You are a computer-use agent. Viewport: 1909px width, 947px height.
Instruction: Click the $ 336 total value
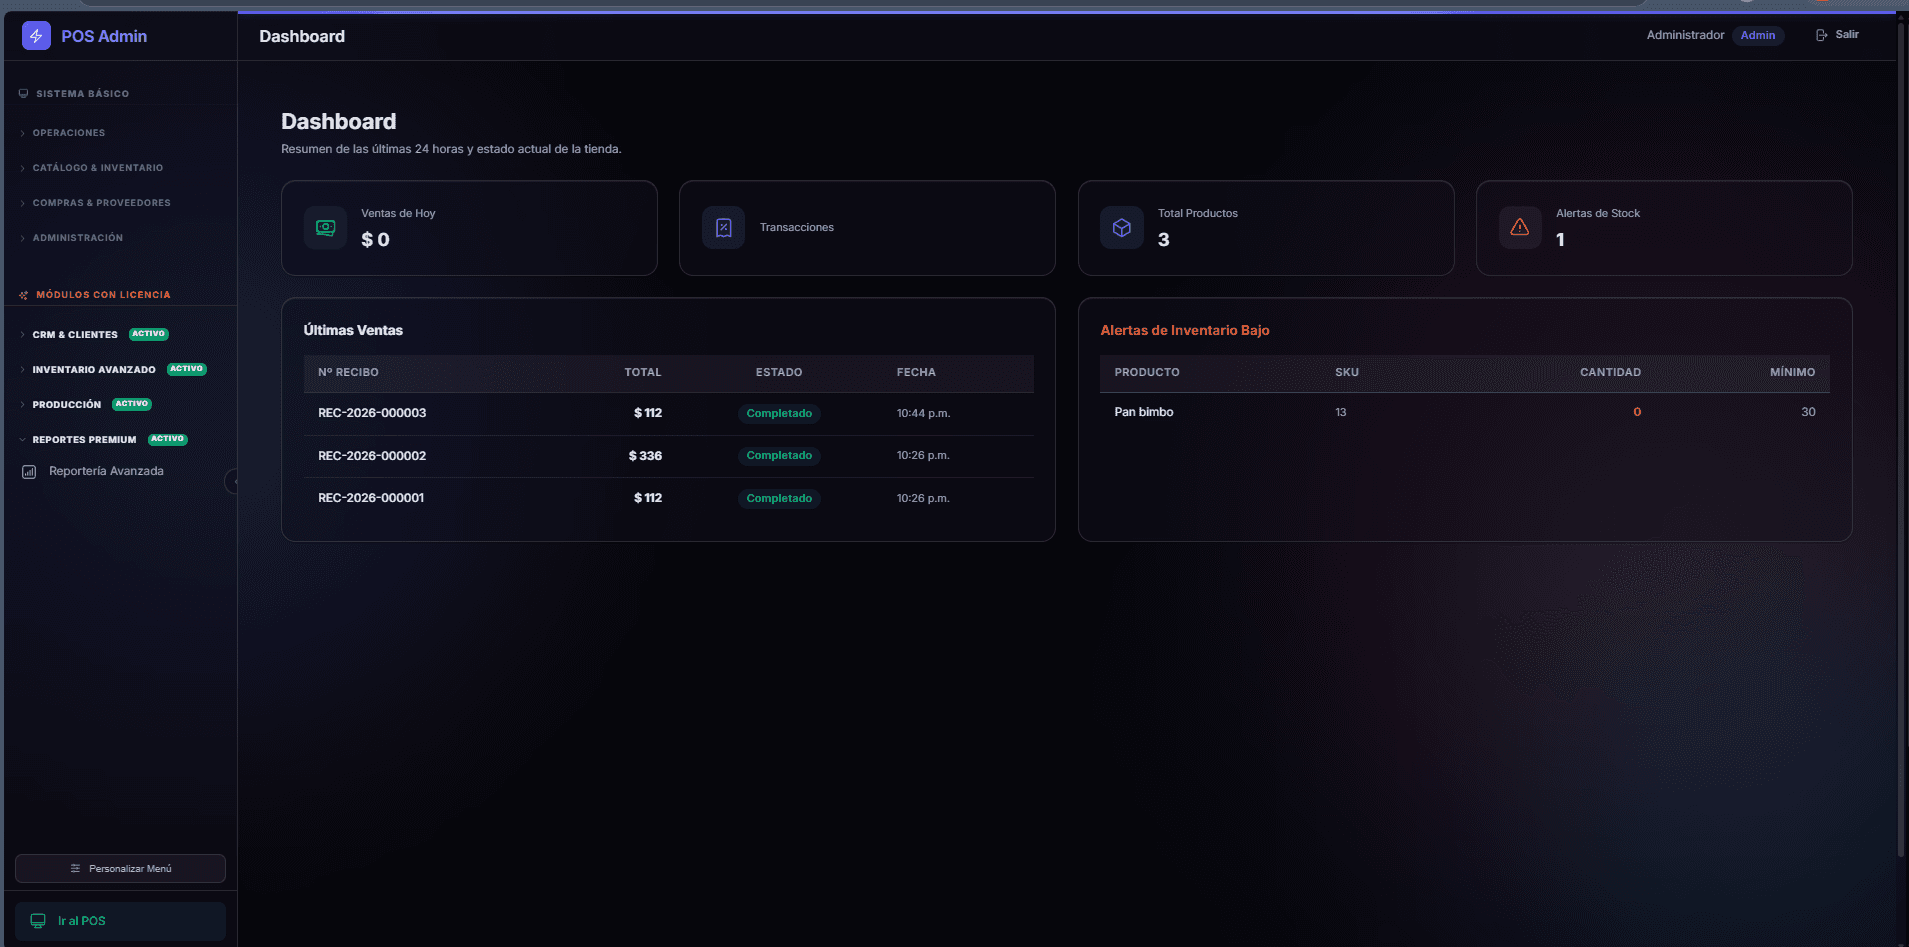click(x=645, y=456)
